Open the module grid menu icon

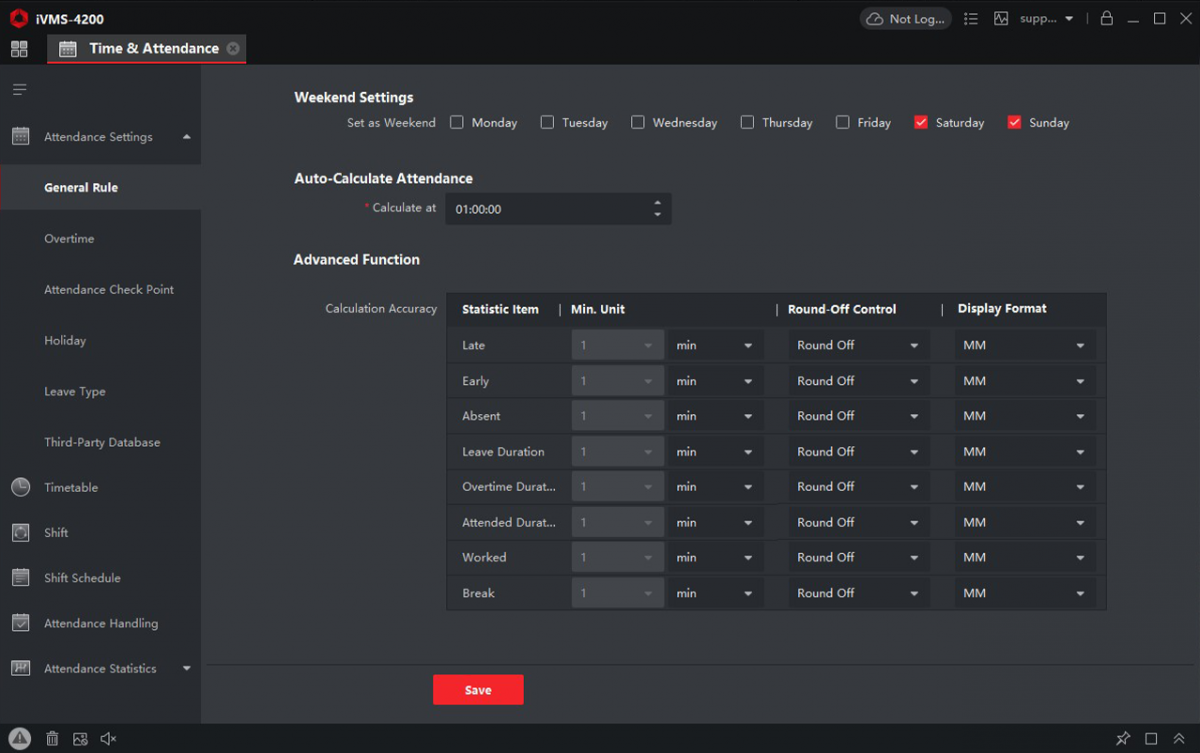pos(19,48)
